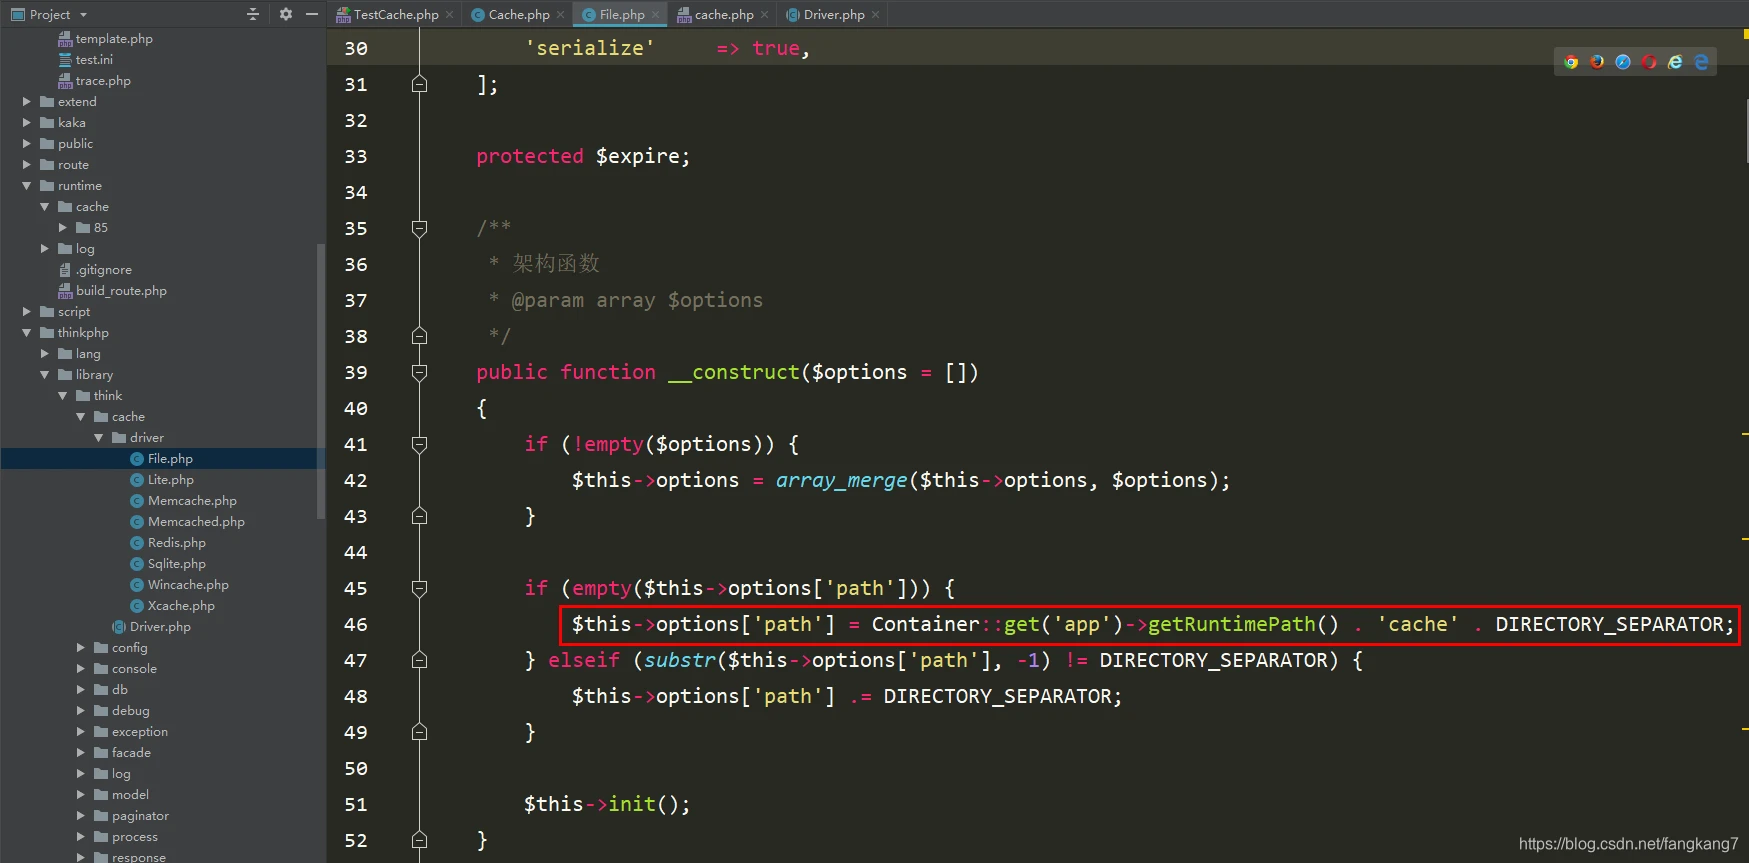Open file in Internet Explorer preview
The image size is (1749, 863).
[1675, 62]
